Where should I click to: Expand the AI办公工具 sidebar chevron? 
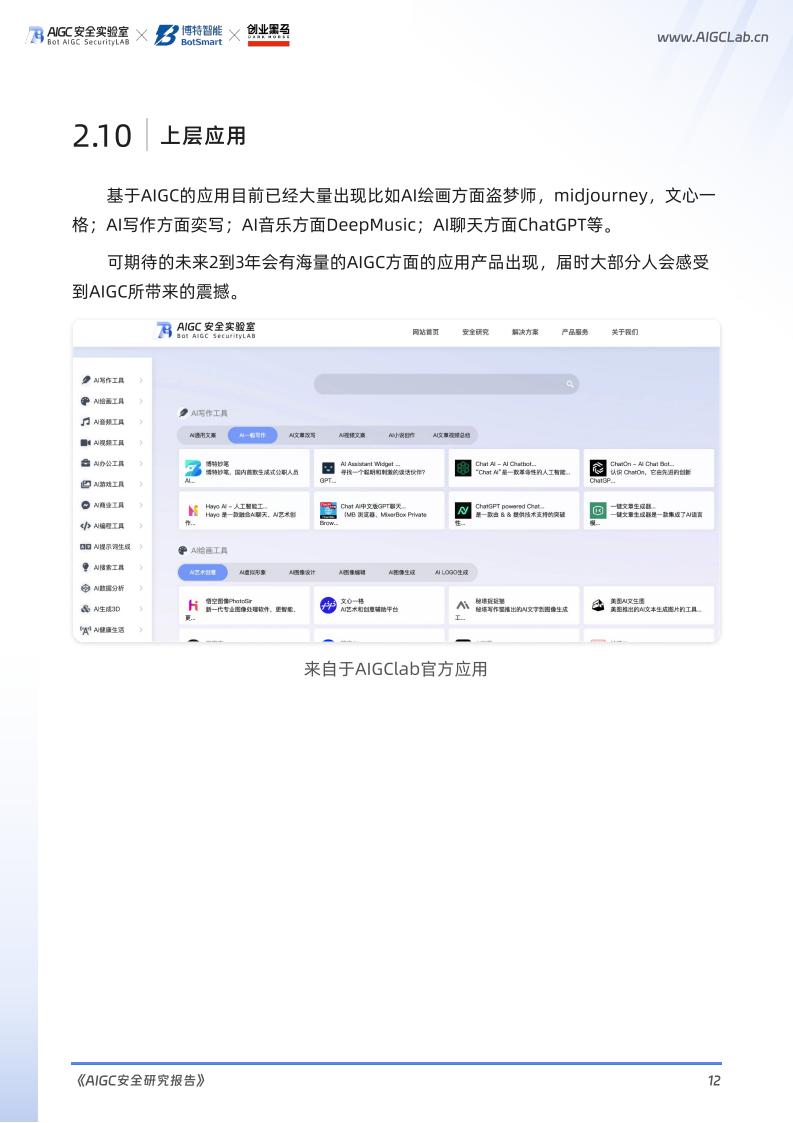[x=141, y=463]
